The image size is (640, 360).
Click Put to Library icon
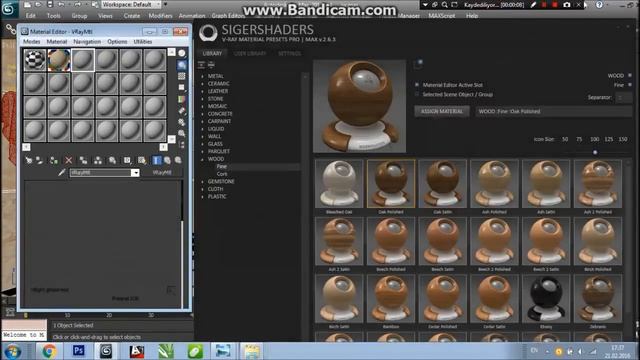click(x=112, y=160)
